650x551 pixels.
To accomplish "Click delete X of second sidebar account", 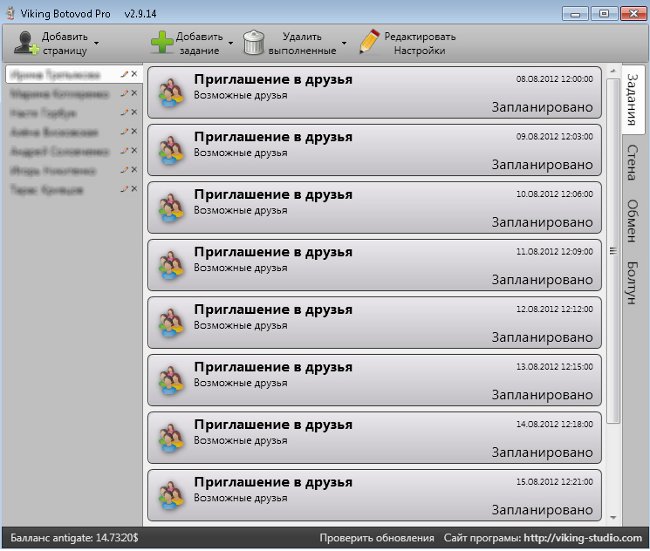I will point(134,93).
